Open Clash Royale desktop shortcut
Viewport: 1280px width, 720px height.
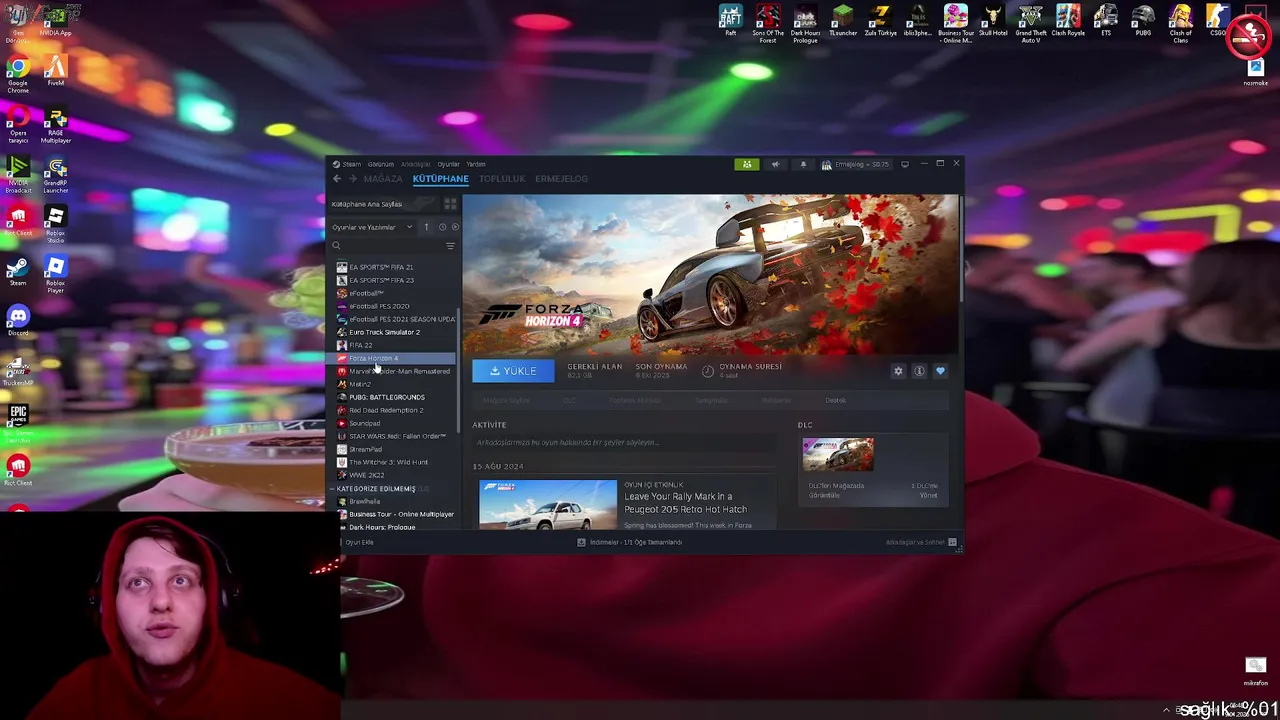coord(1068,21)
